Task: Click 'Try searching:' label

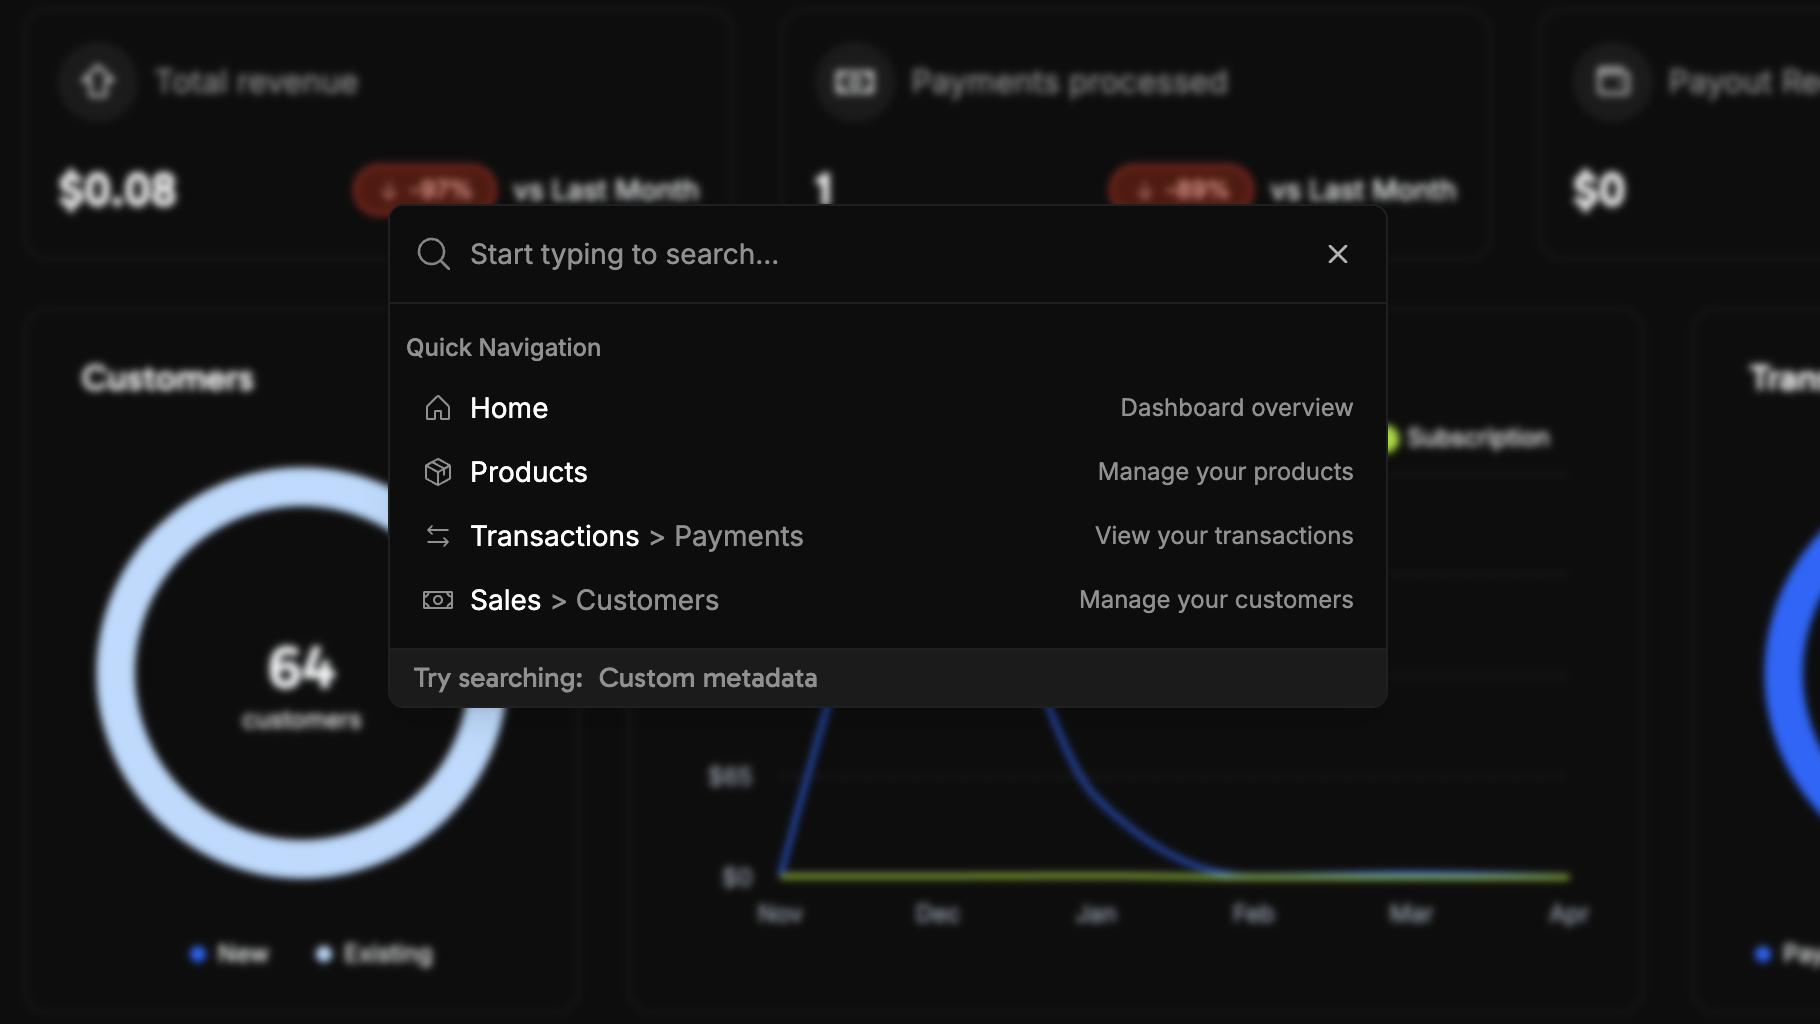Action: [x=498, y=678]
